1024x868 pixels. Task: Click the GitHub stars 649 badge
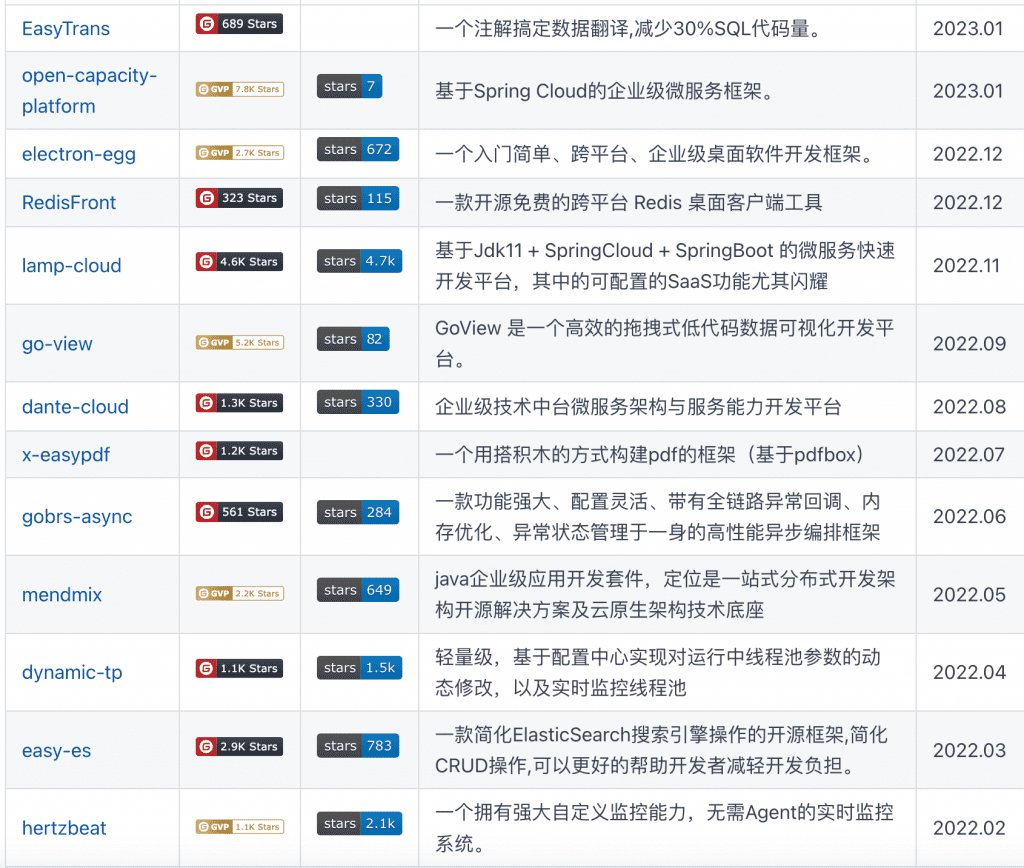pyautogui.click(x=358, y=590)
